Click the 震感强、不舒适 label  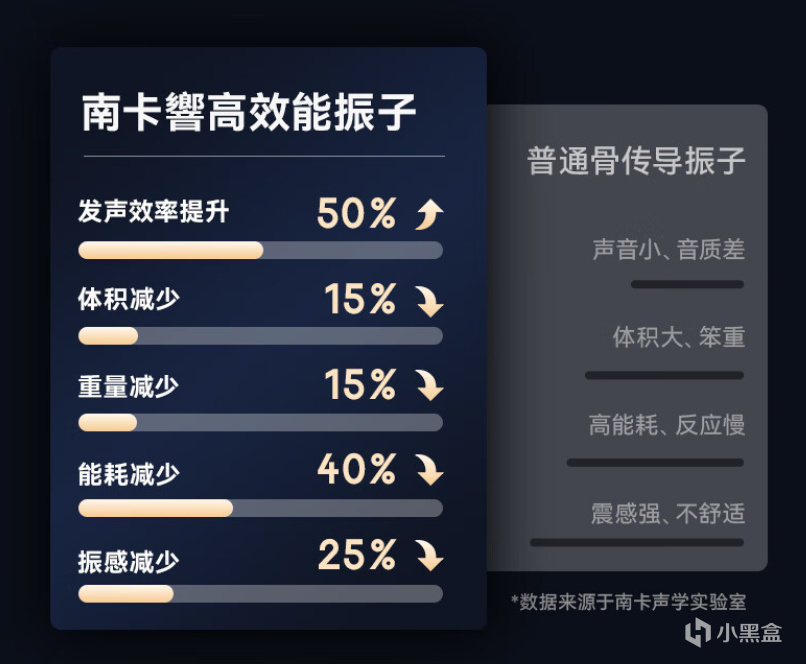(x=667, y=514)
